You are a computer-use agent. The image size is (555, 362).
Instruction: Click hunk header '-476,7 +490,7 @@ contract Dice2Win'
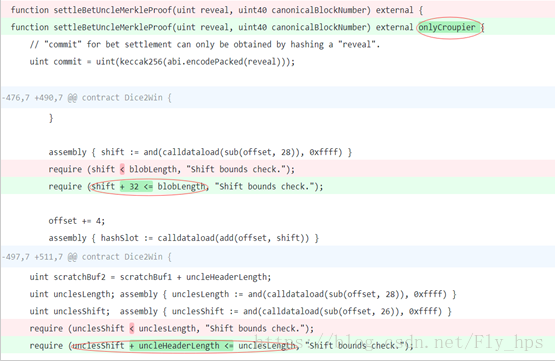(x=278, y=97)
